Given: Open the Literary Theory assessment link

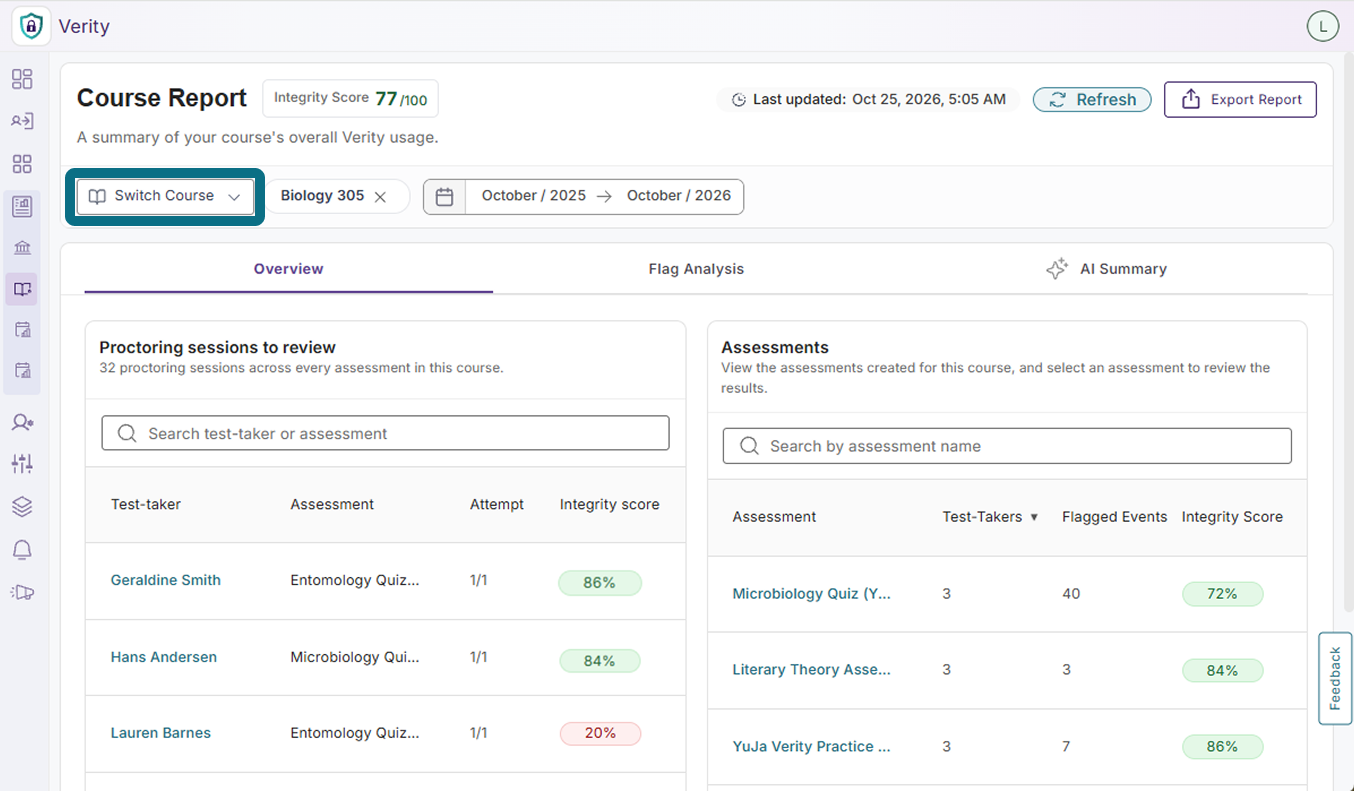Looking at the screenshot, I should [812, 670].
